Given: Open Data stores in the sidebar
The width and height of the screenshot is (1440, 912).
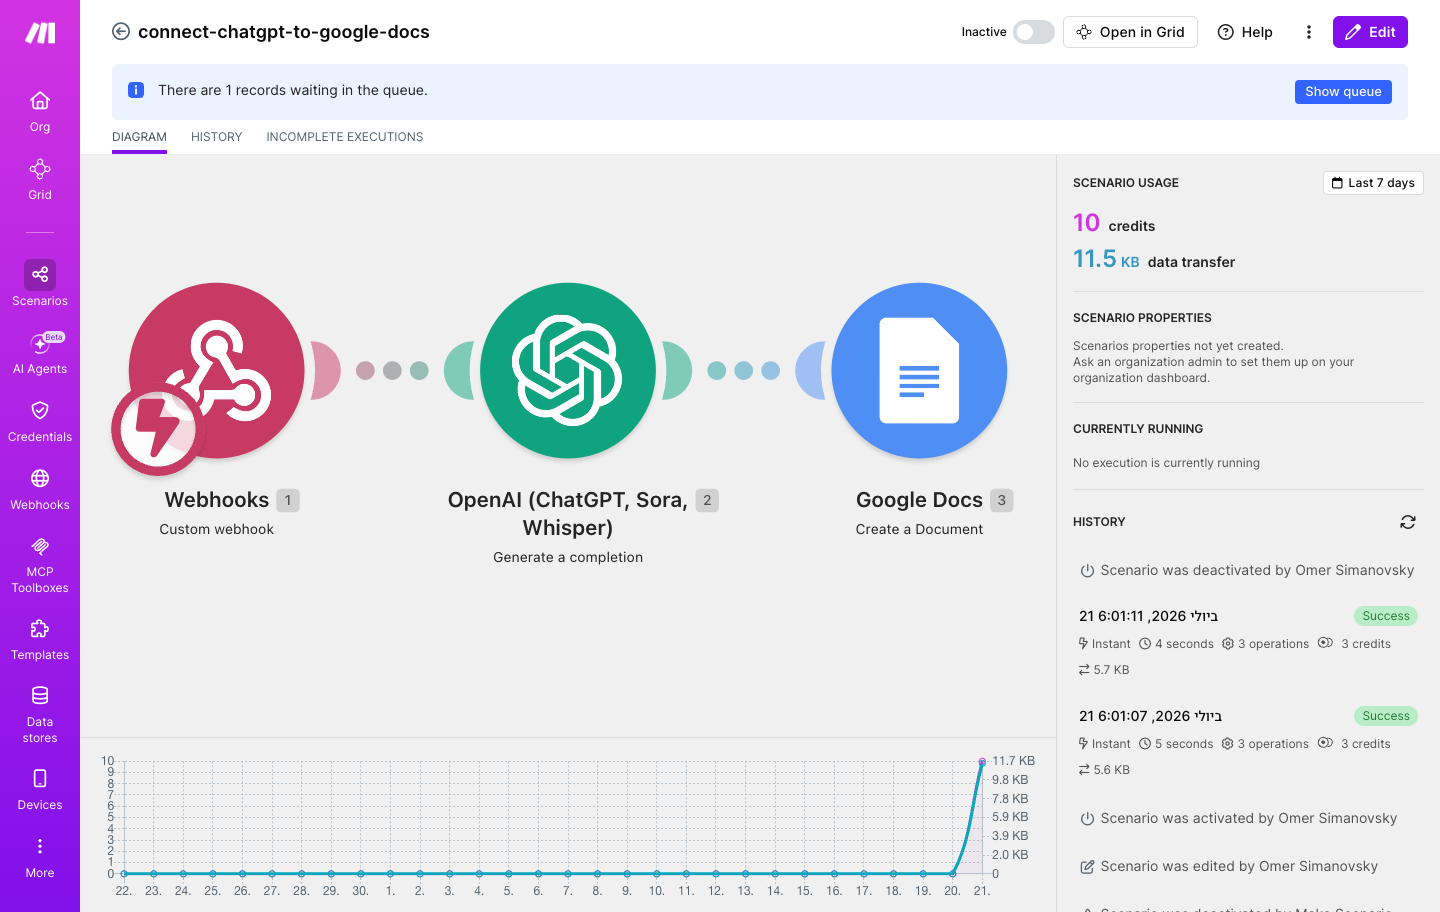Looking at the screenshot, I should (40, 714).
